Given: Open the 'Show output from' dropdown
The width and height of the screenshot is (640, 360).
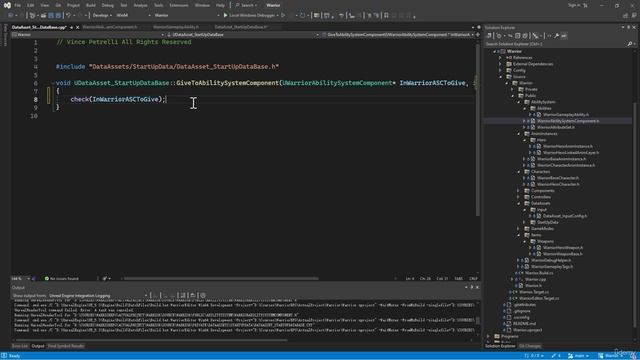Looking at the screenshot, I should point(98,296).
